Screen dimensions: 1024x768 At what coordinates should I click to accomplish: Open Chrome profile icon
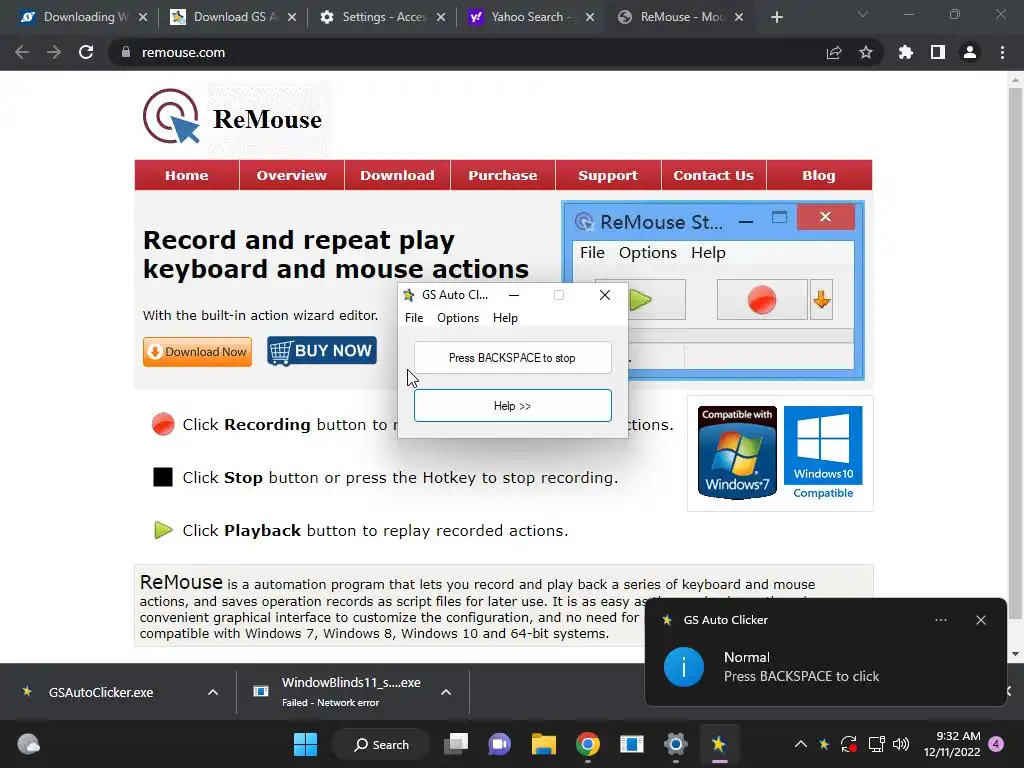(x=970, y=52)
